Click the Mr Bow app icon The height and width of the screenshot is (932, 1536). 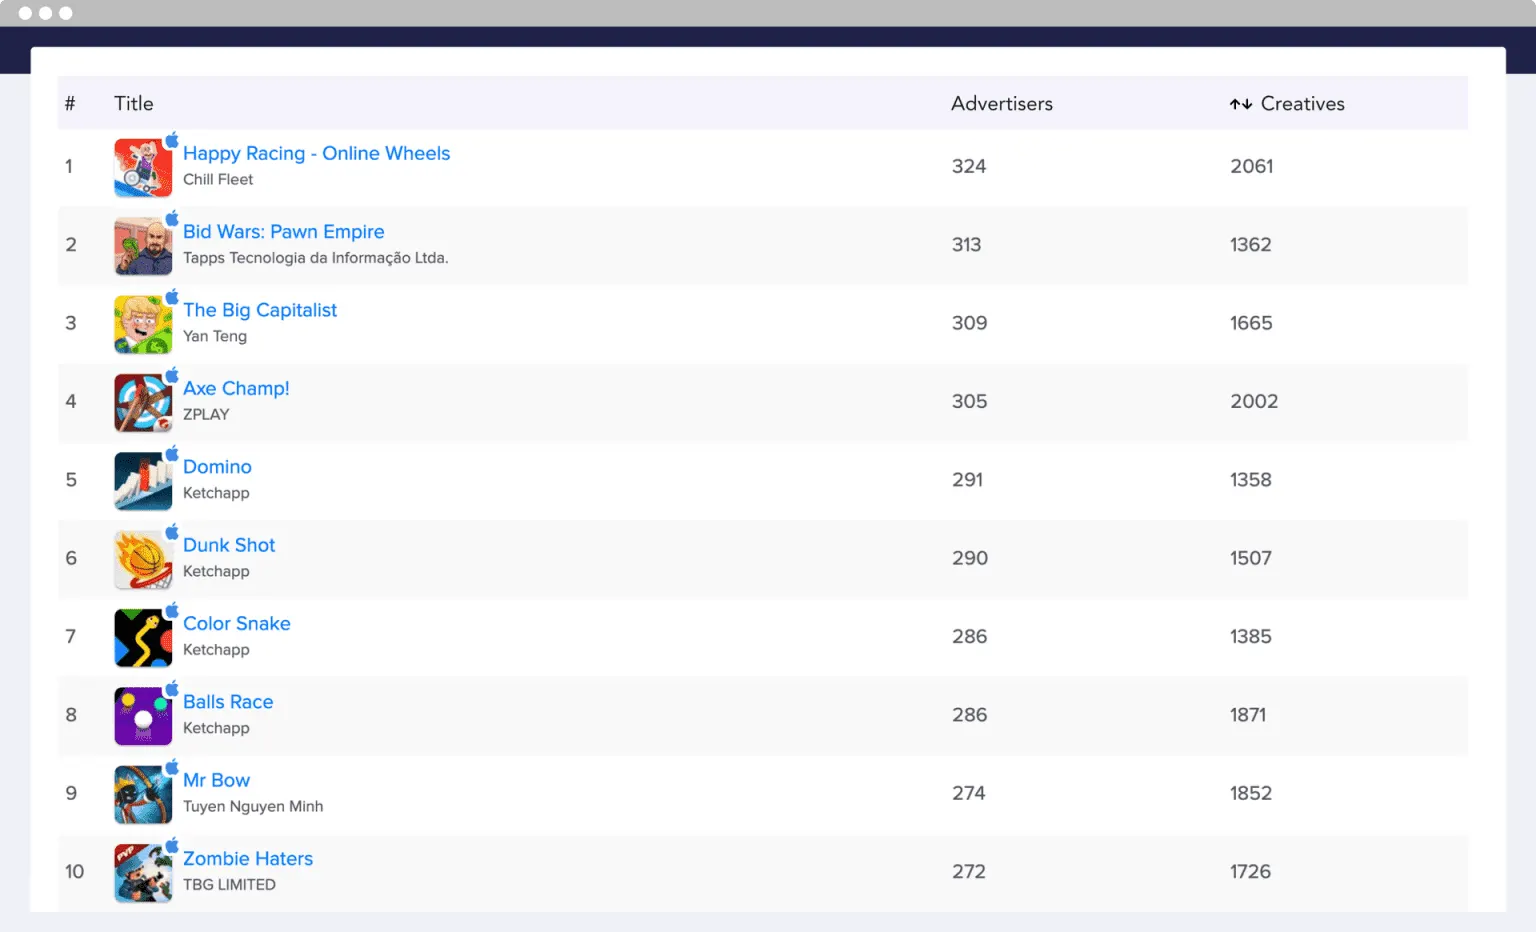(143, 794)
